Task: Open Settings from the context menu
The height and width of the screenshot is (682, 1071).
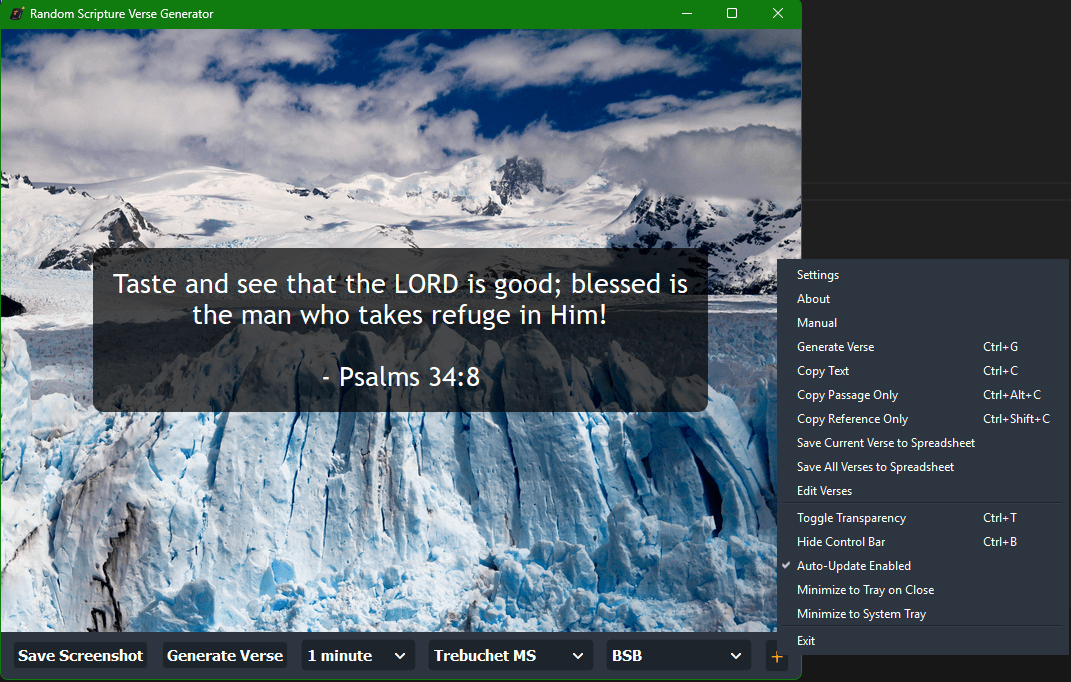Action: coord(817,274)
